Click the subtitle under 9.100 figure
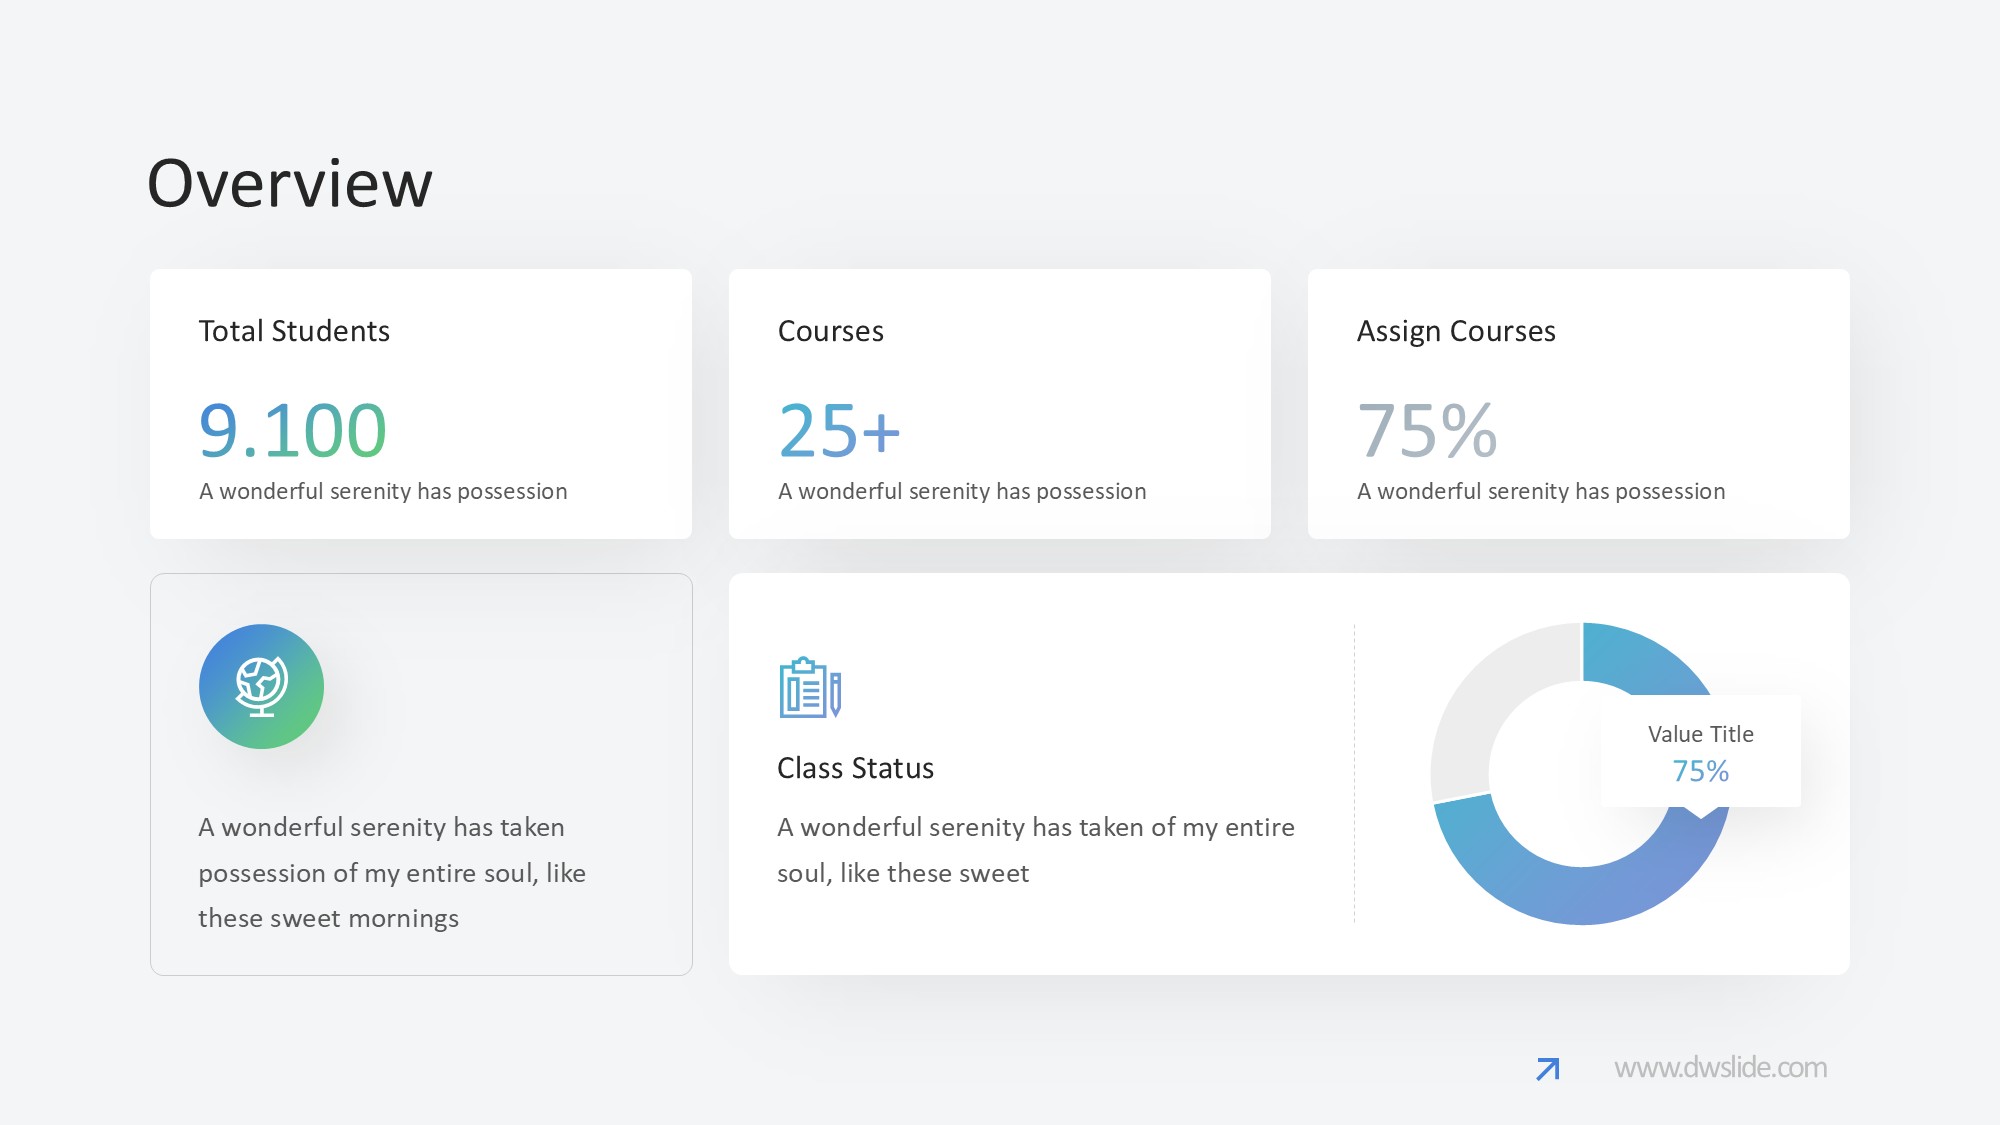 382,491
